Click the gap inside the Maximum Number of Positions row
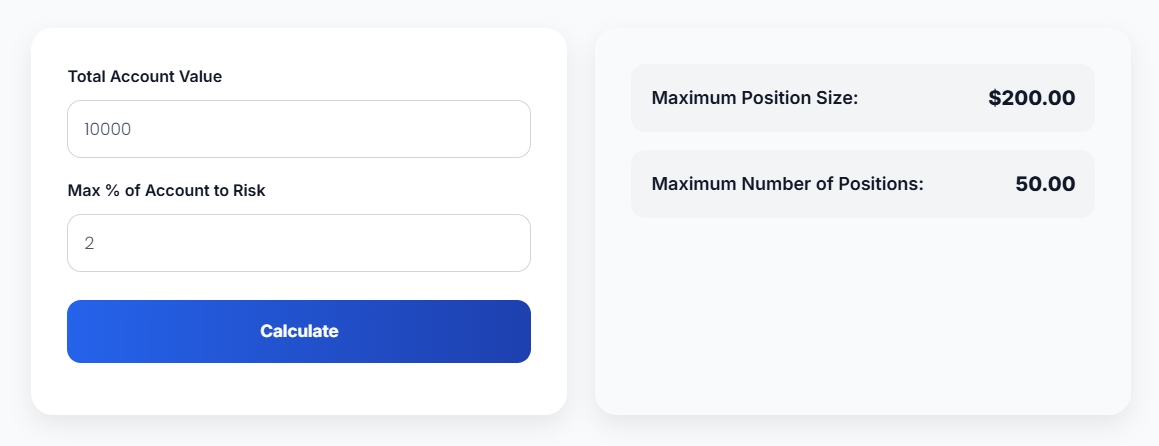Screen dimensions: 1159x446 [x=968, y=184]
